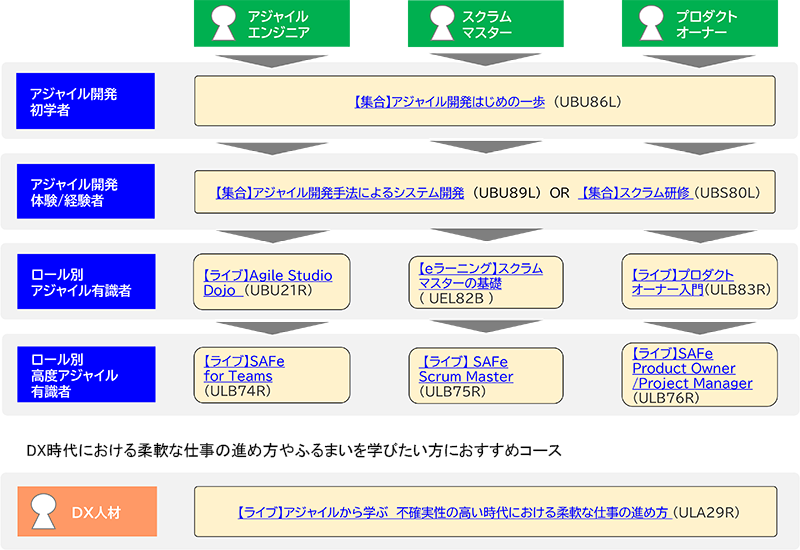Open 【ライブ】Agile Studio Dojo link
Screen dimensions: 800x550
coord(267,283)
